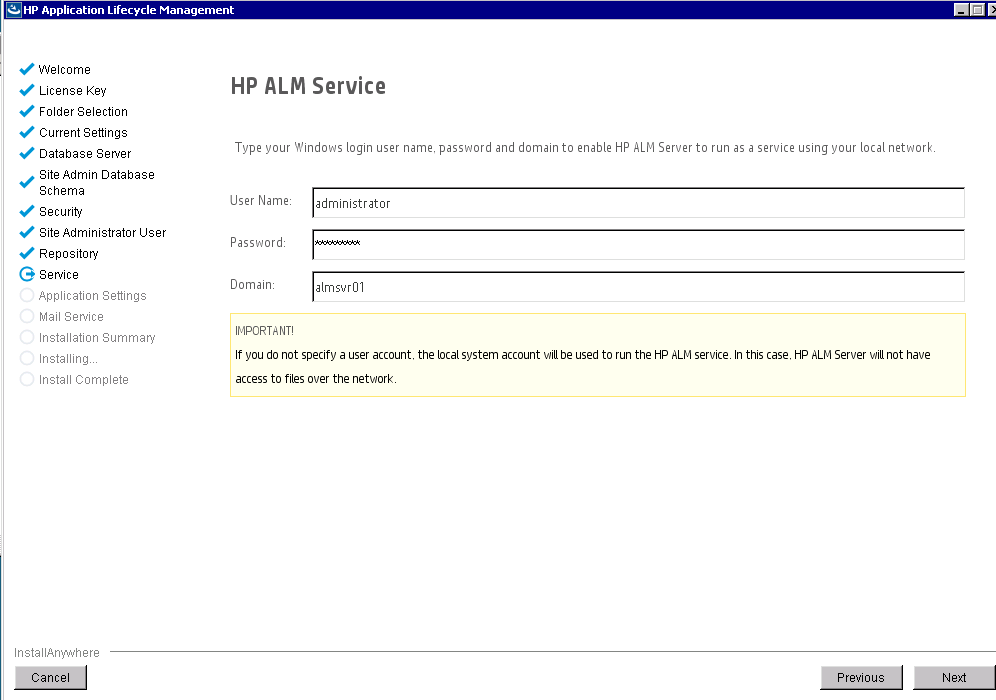Select the License Key step label

point(72,90)
